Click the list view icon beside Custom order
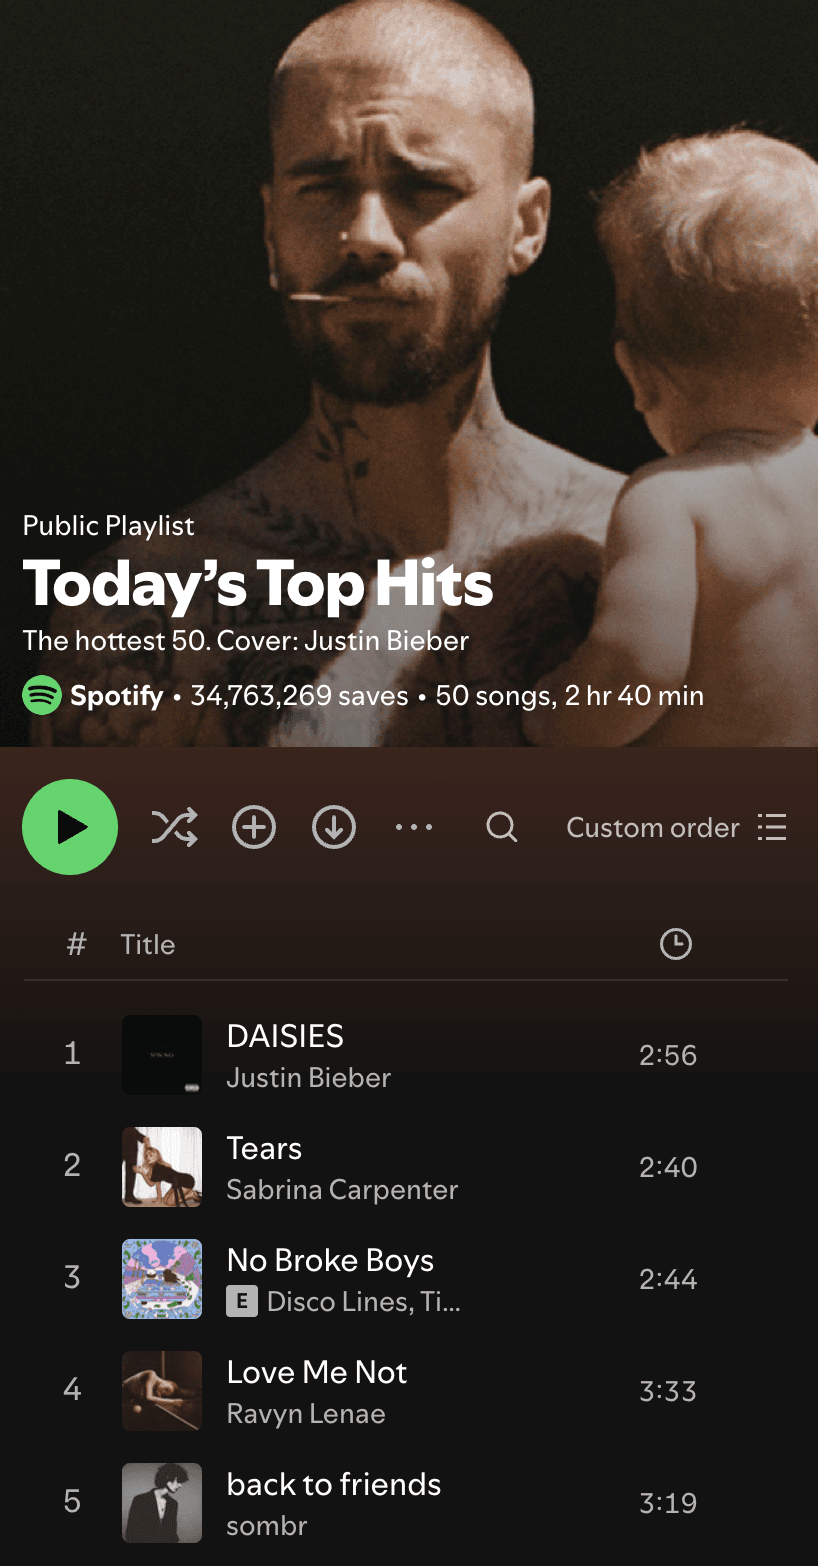 tap(772, 828)
